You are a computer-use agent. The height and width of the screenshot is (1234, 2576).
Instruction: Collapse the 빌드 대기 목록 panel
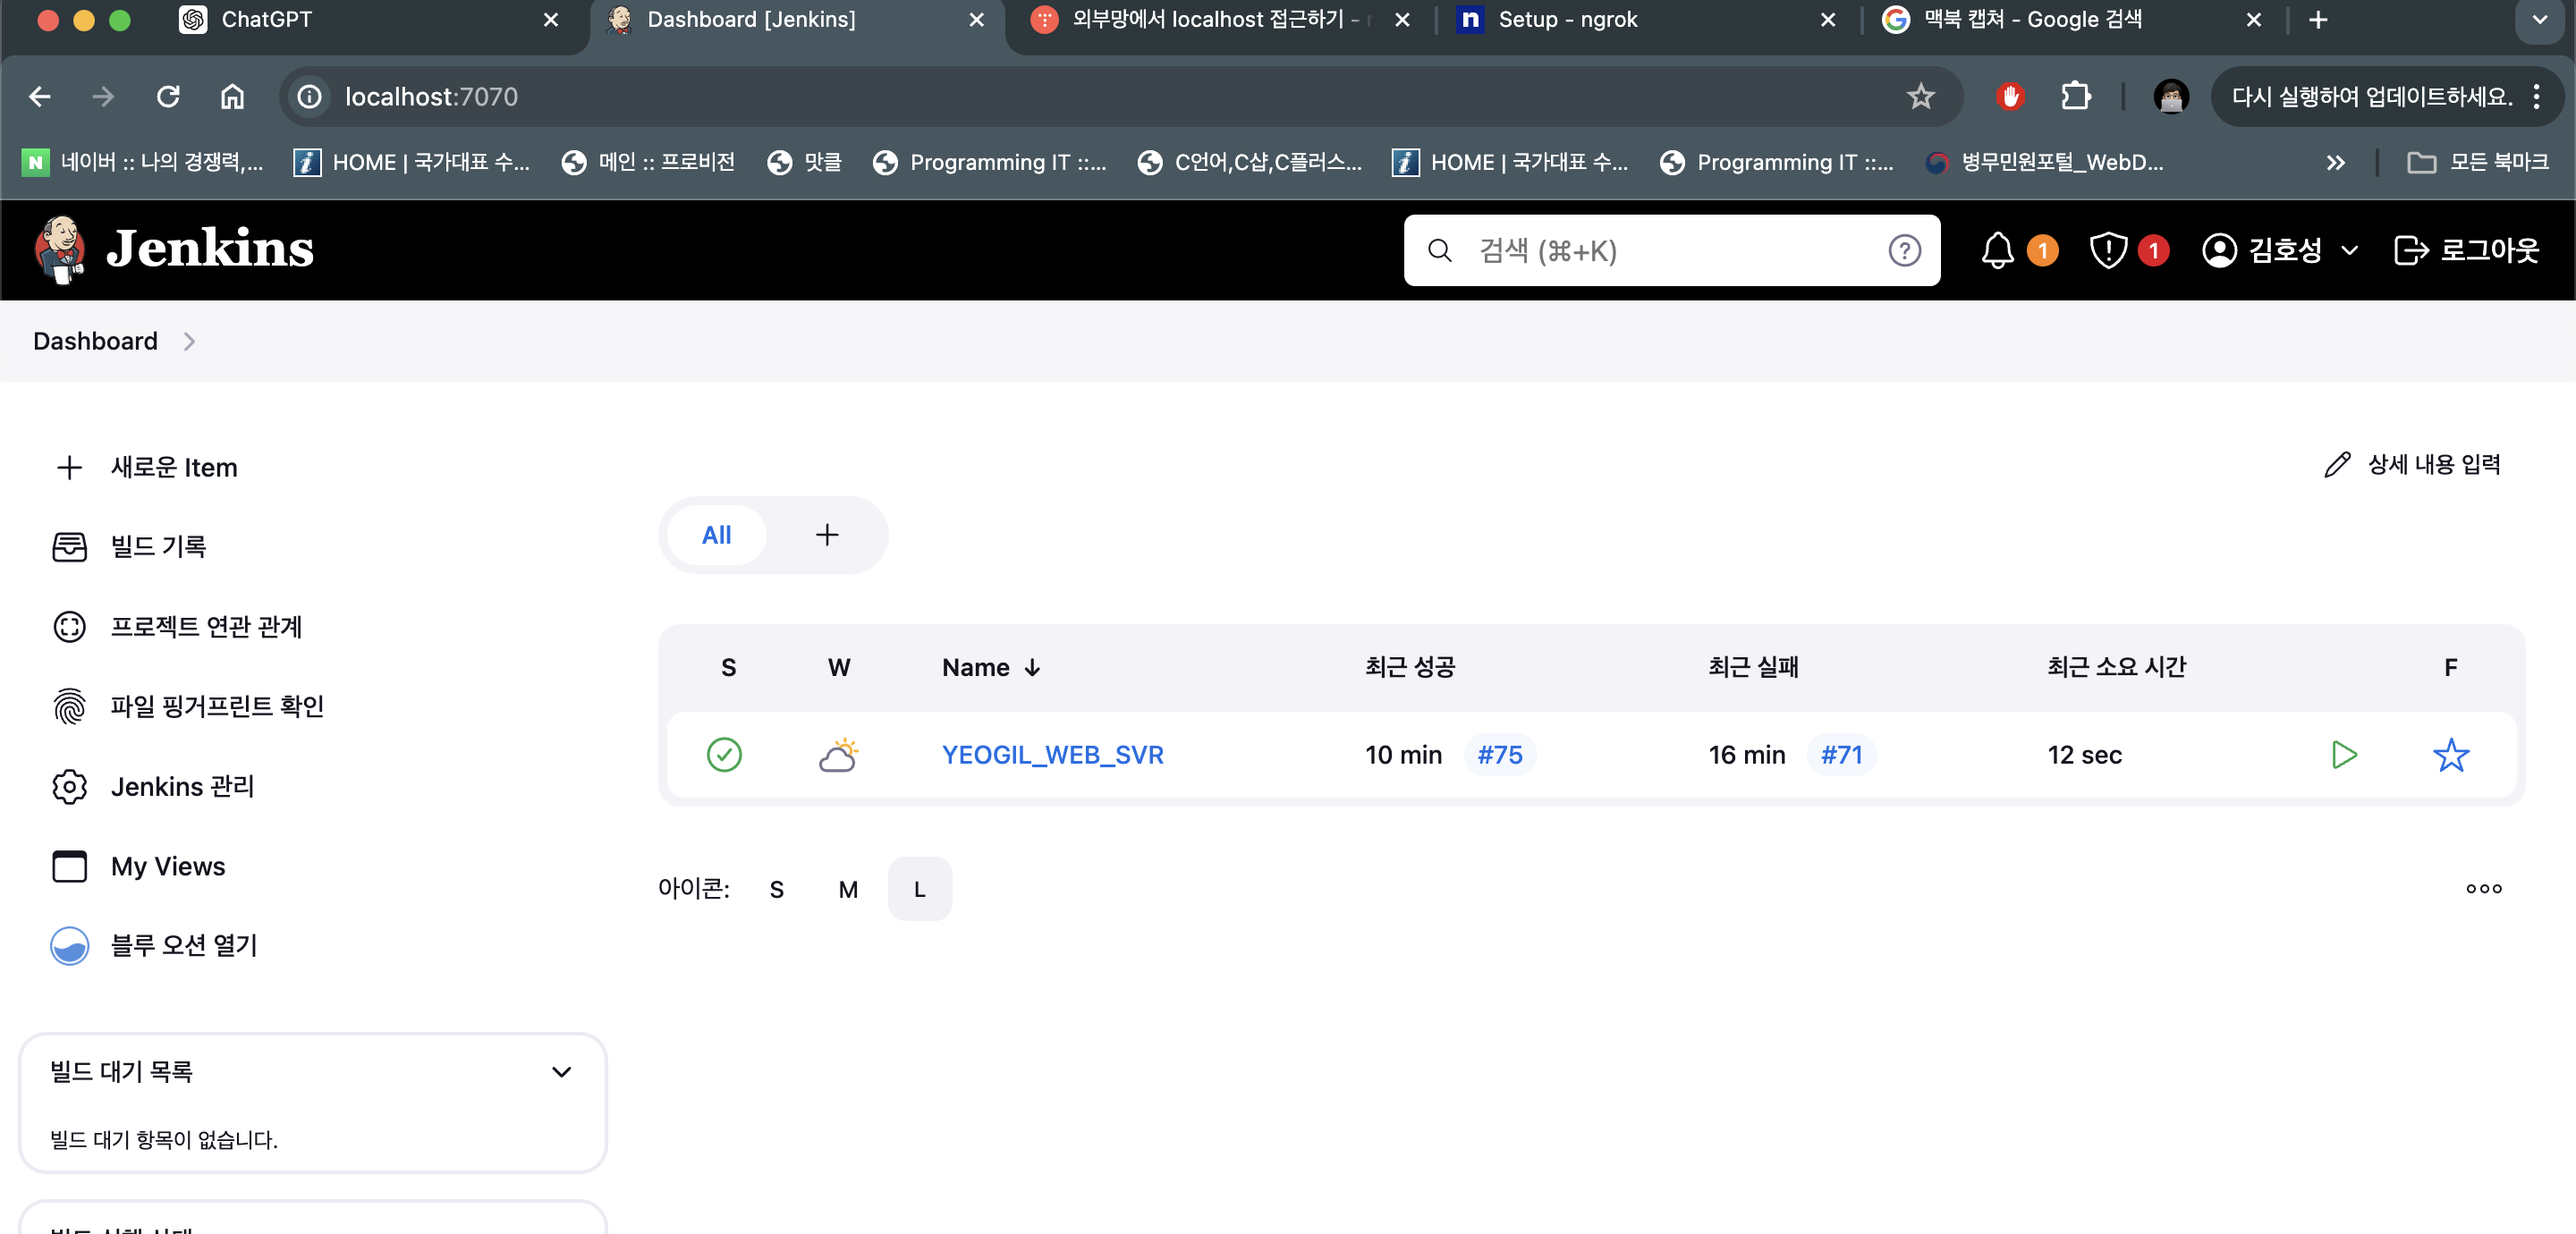coord(561,1071)
